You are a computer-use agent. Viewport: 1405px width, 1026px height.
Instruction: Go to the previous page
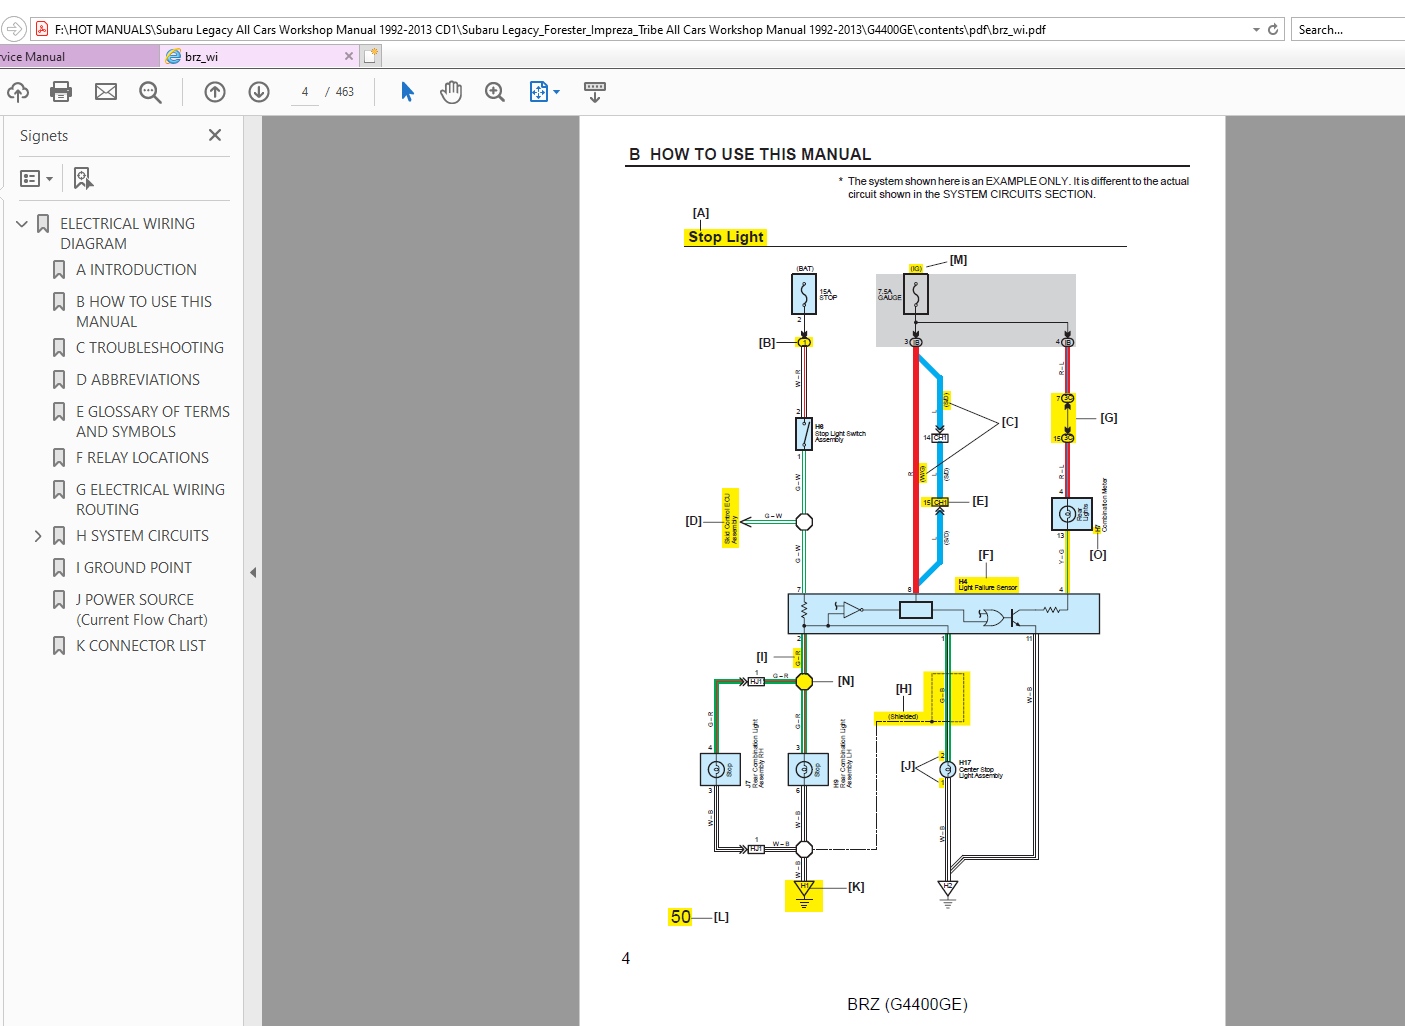(x=215, y=92)
